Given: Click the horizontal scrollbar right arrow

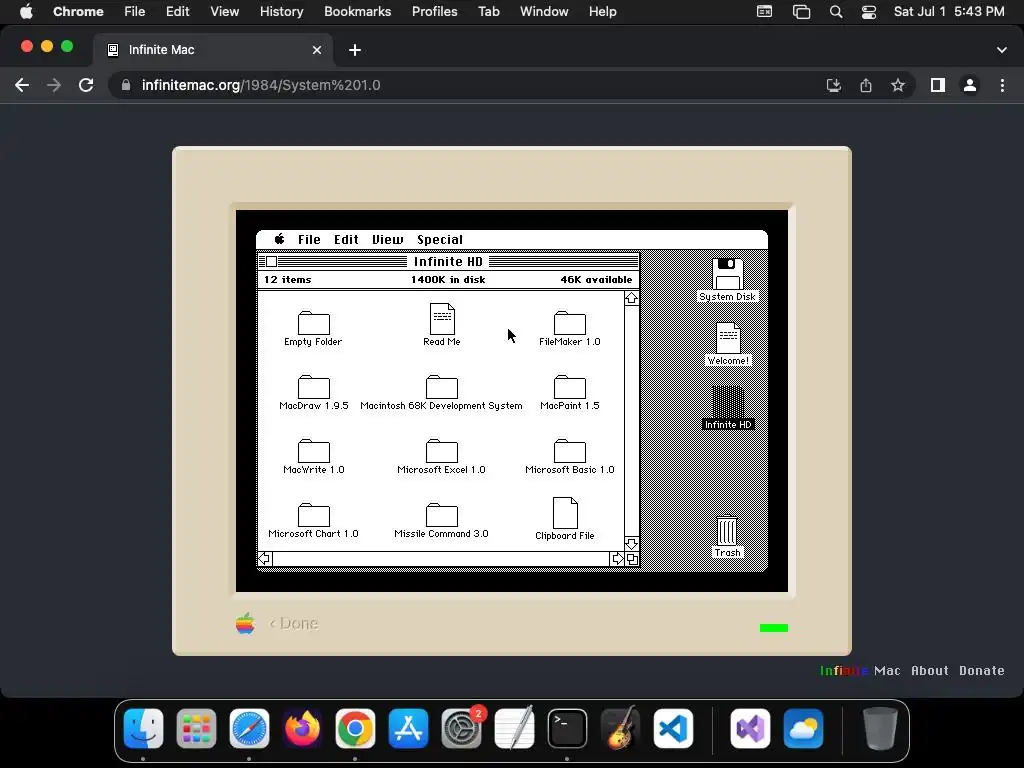Looking at the screenshot, I should (x=617, y=559).
